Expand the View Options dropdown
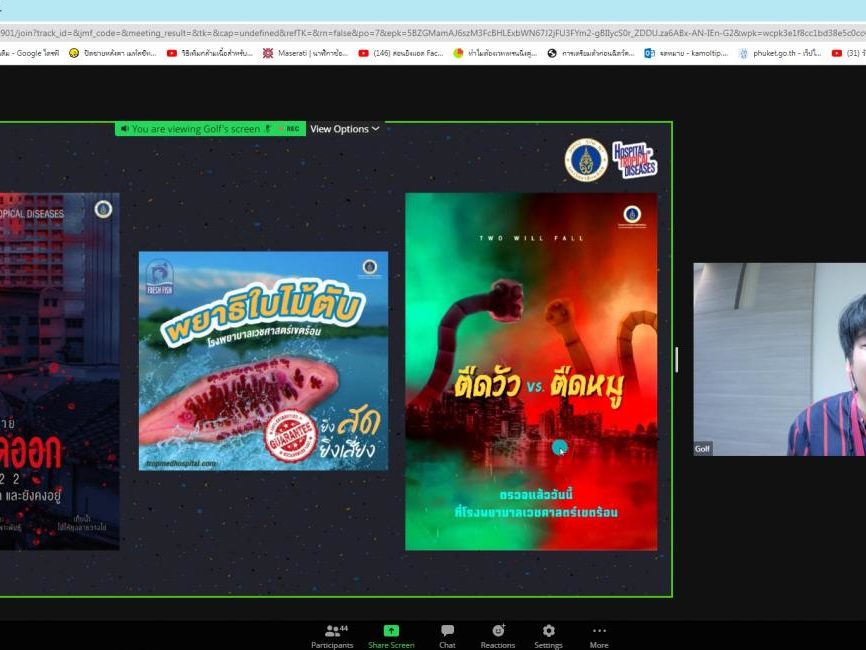Screen dimensions: 866x650 pyautogui.click(x=344, y=129)
